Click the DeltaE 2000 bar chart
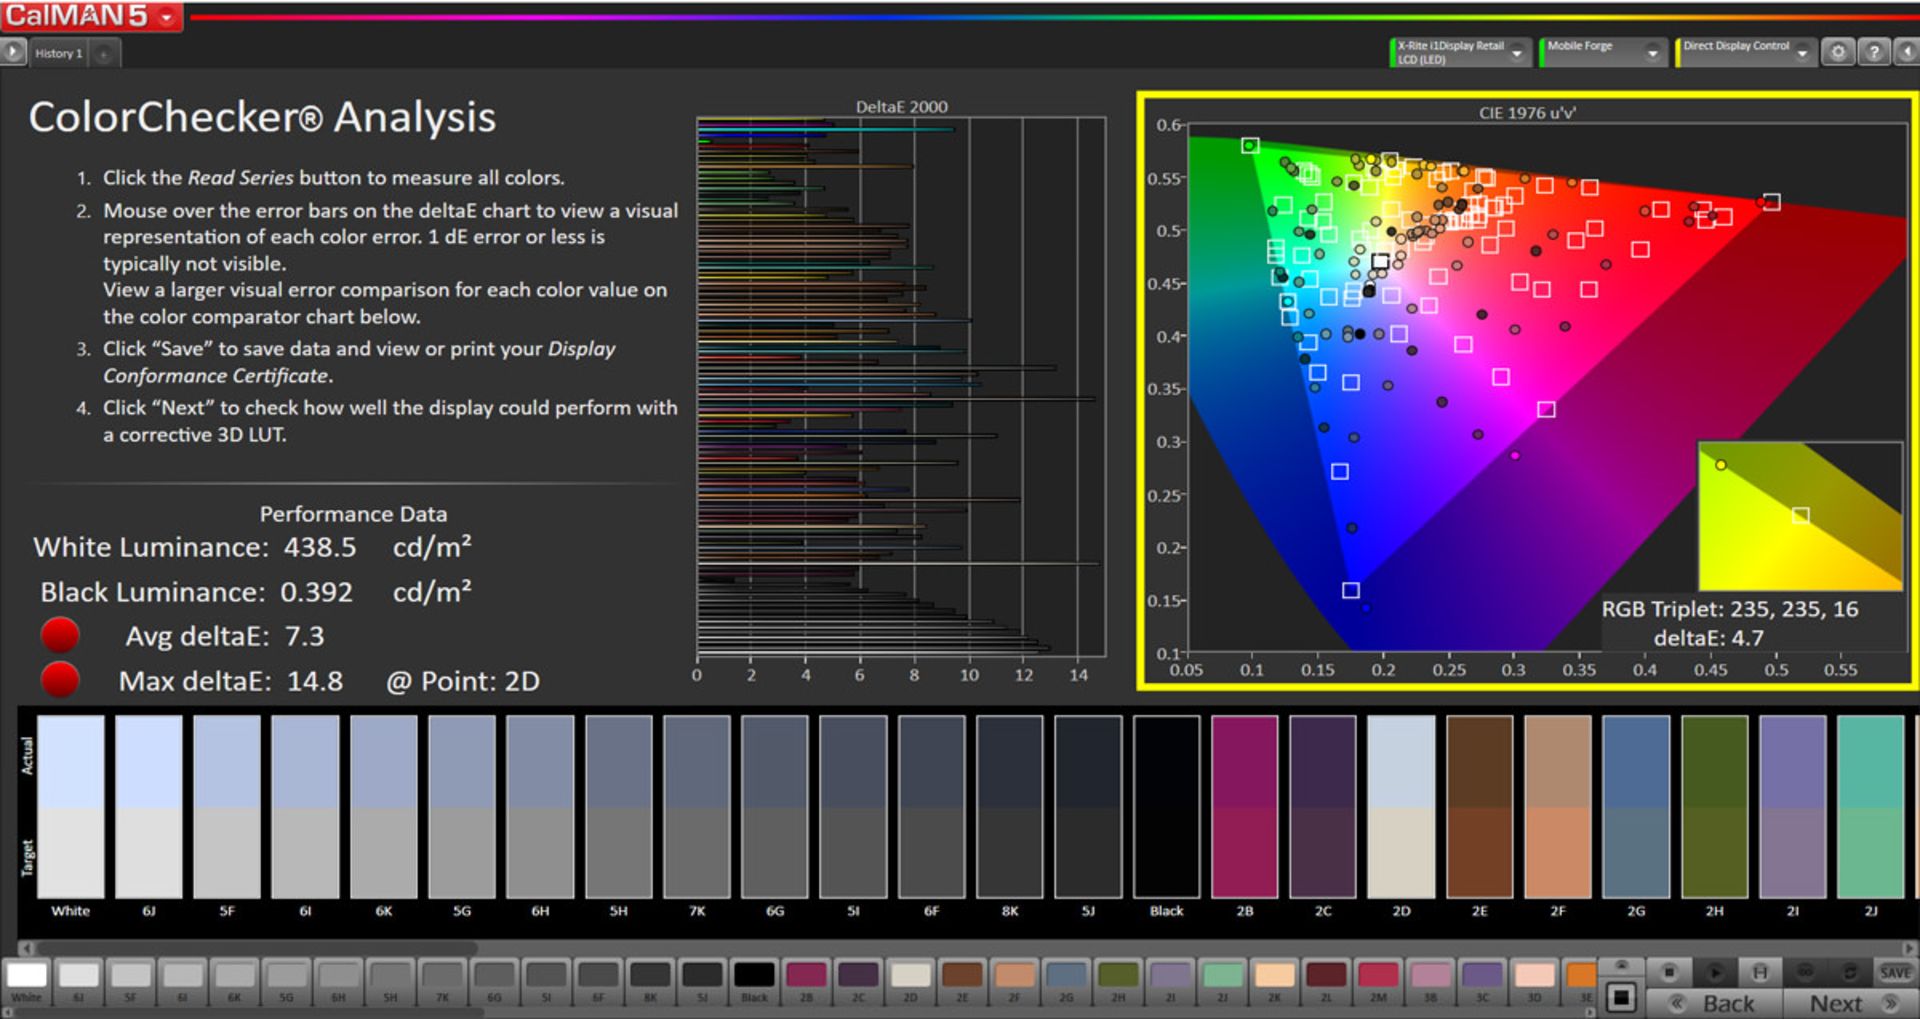The image size is (1920, 1019). click(901, 386)
